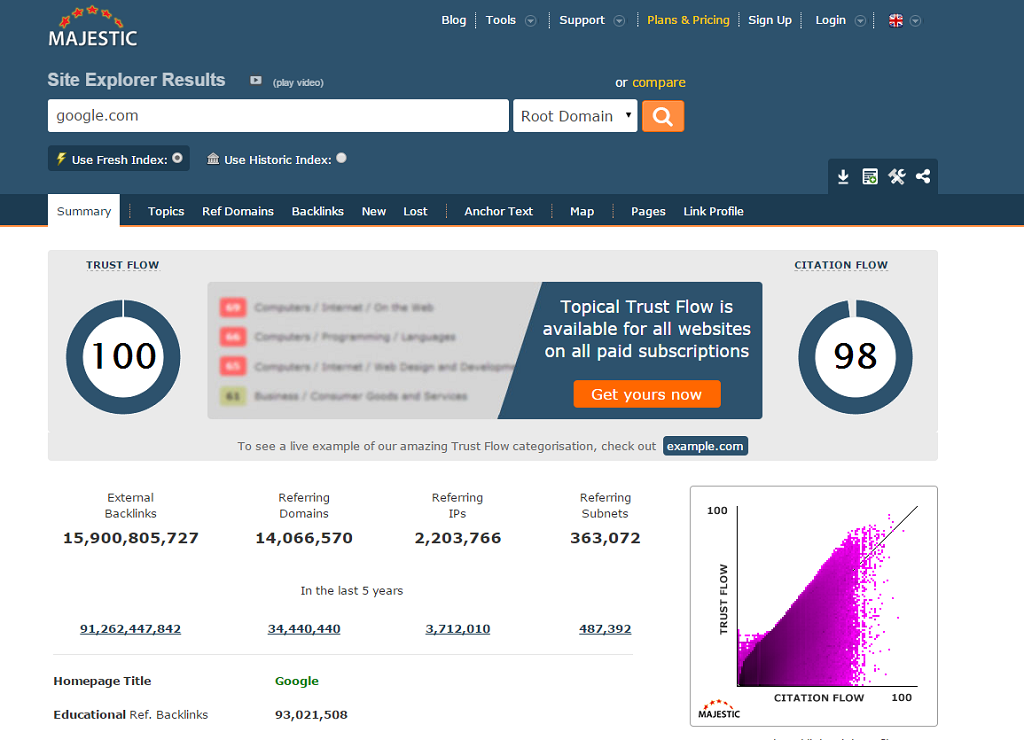Click the Trust Flow heading
Screen dimensions: 1024x740
coord(123,265)
